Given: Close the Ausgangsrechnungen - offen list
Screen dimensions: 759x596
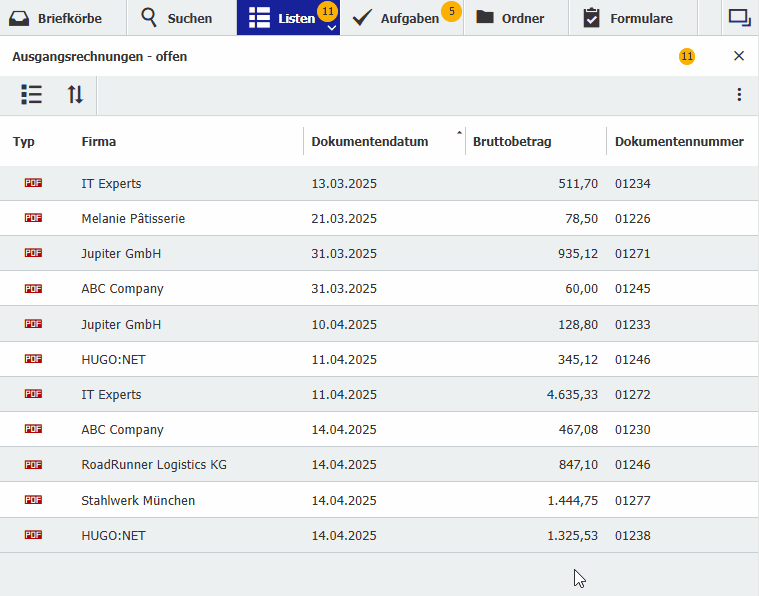Looking at the screenshot, I should [739, 56].
